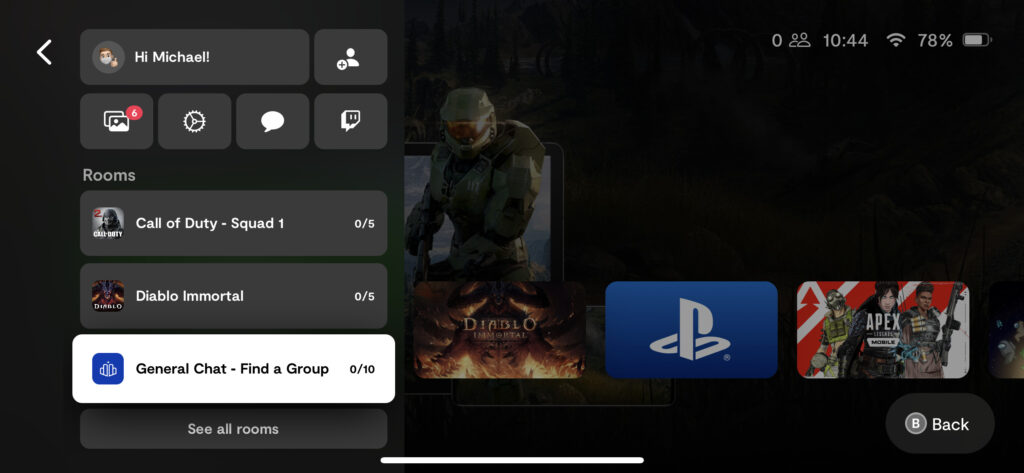Launch the Apex Legends Mobile tile
The width and height of the screenshot is (1024, 473).
(883, 330)
